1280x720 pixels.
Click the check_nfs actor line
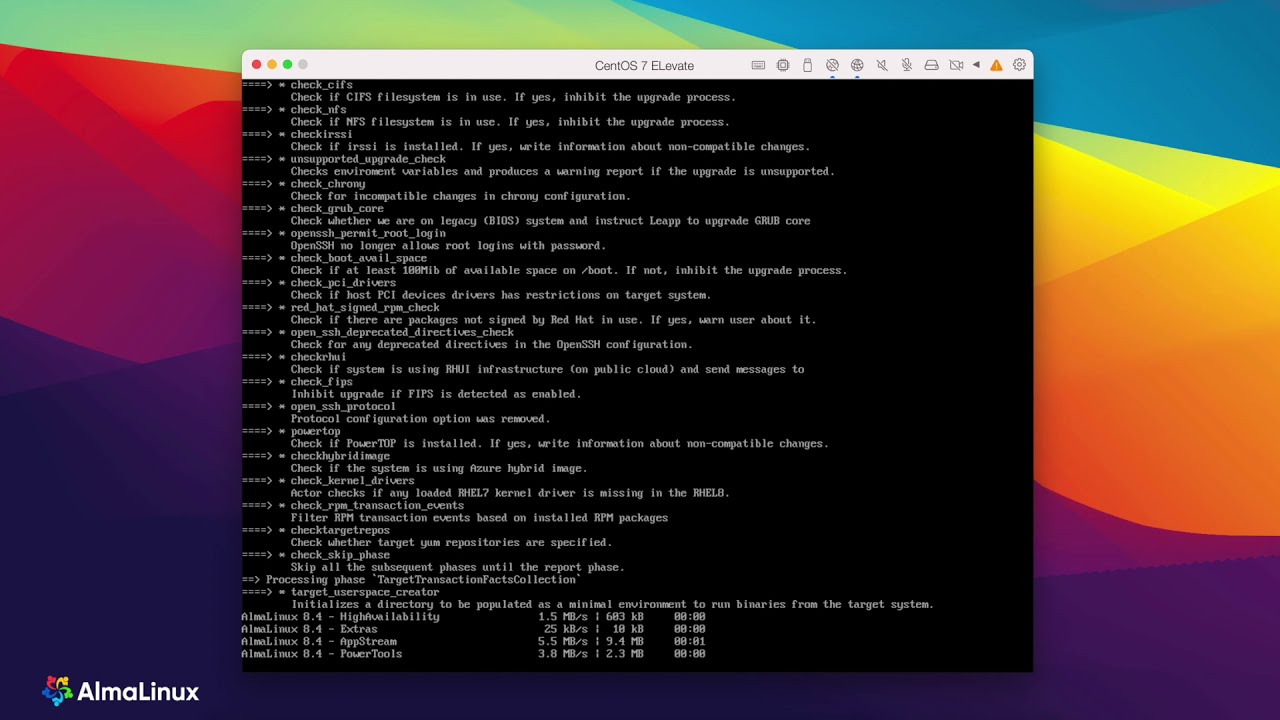pos(294,110)
